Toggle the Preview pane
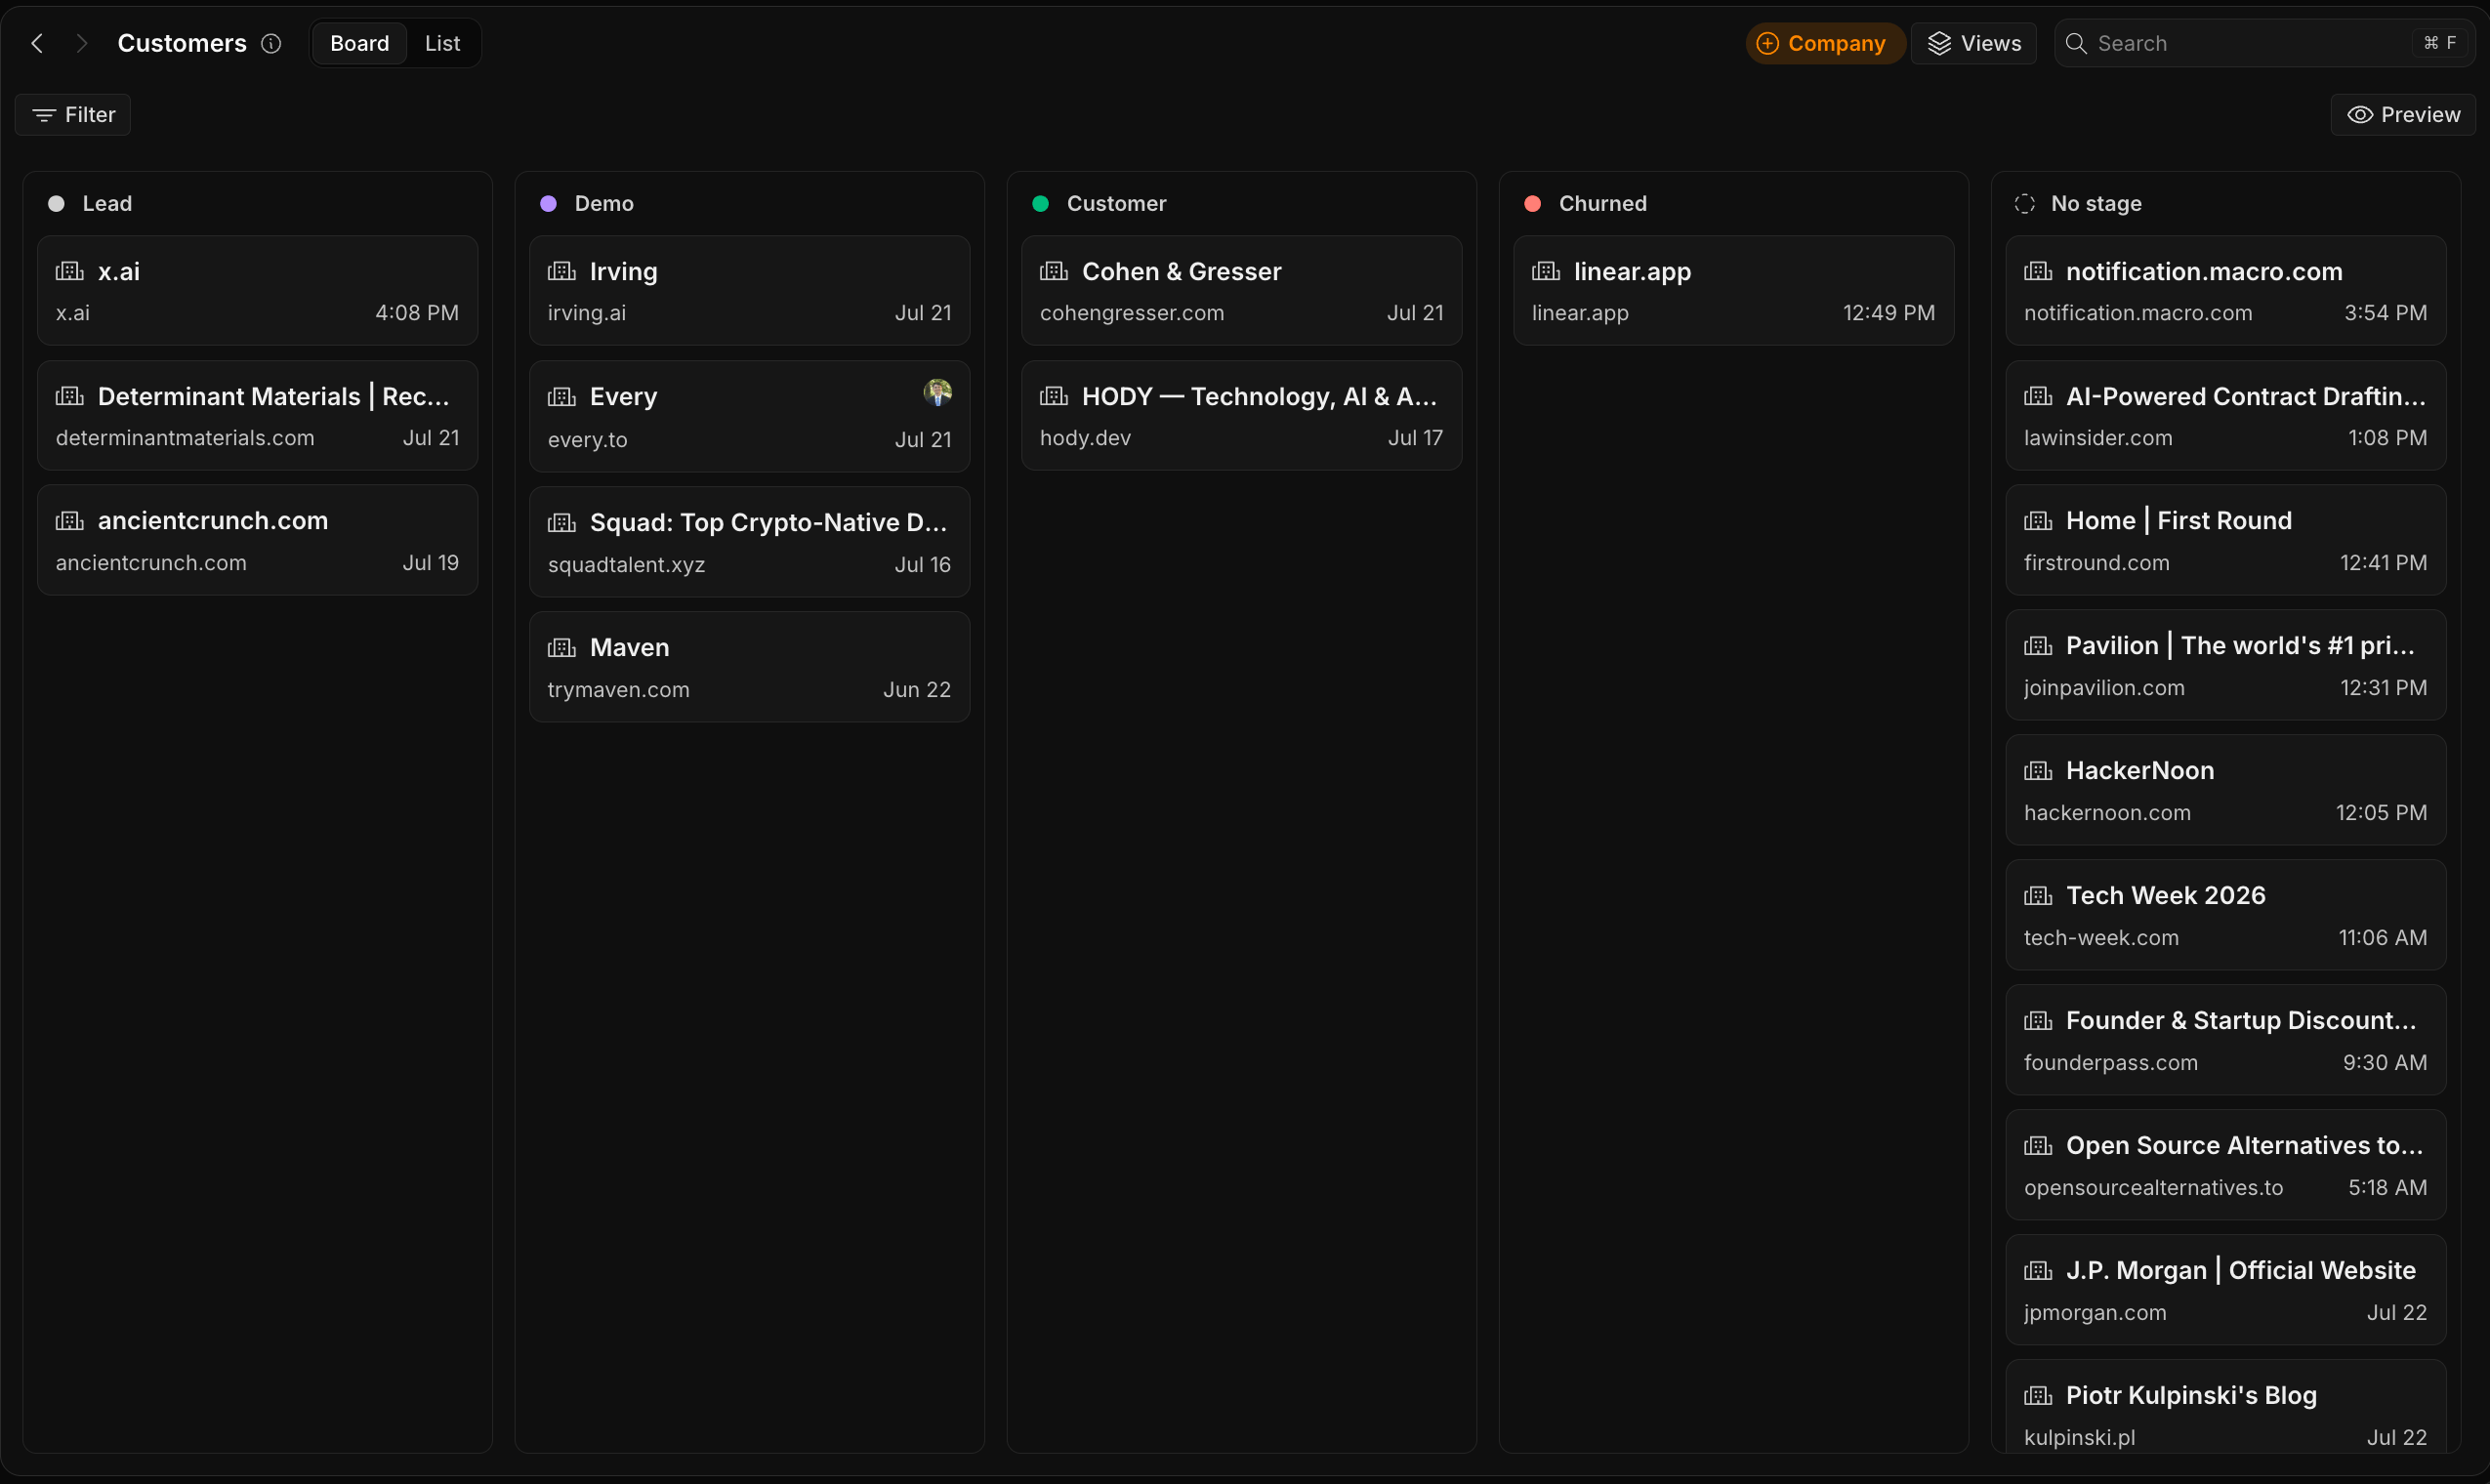2490x1484 pixels. pyautogui.click(x=2403, y=115)
